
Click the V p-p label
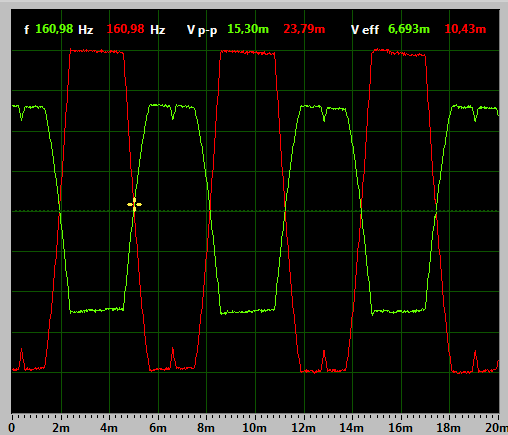click(x=202, y=30)
